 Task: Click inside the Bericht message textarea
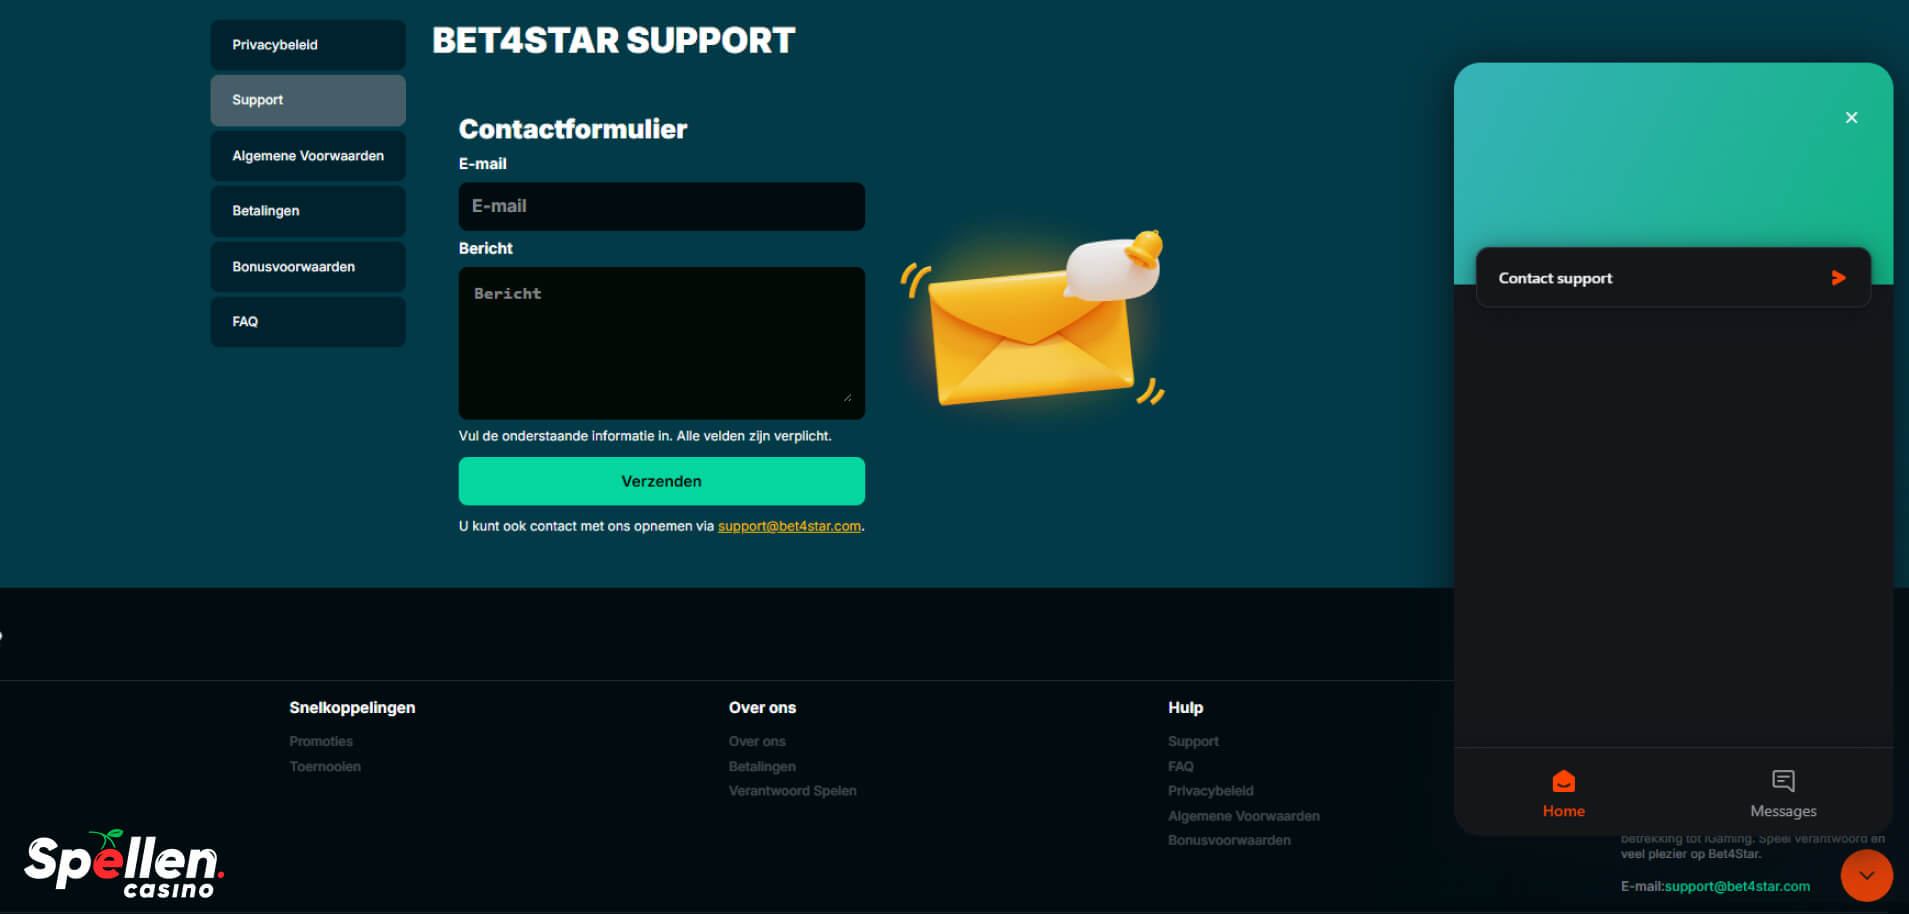point(661,342)
